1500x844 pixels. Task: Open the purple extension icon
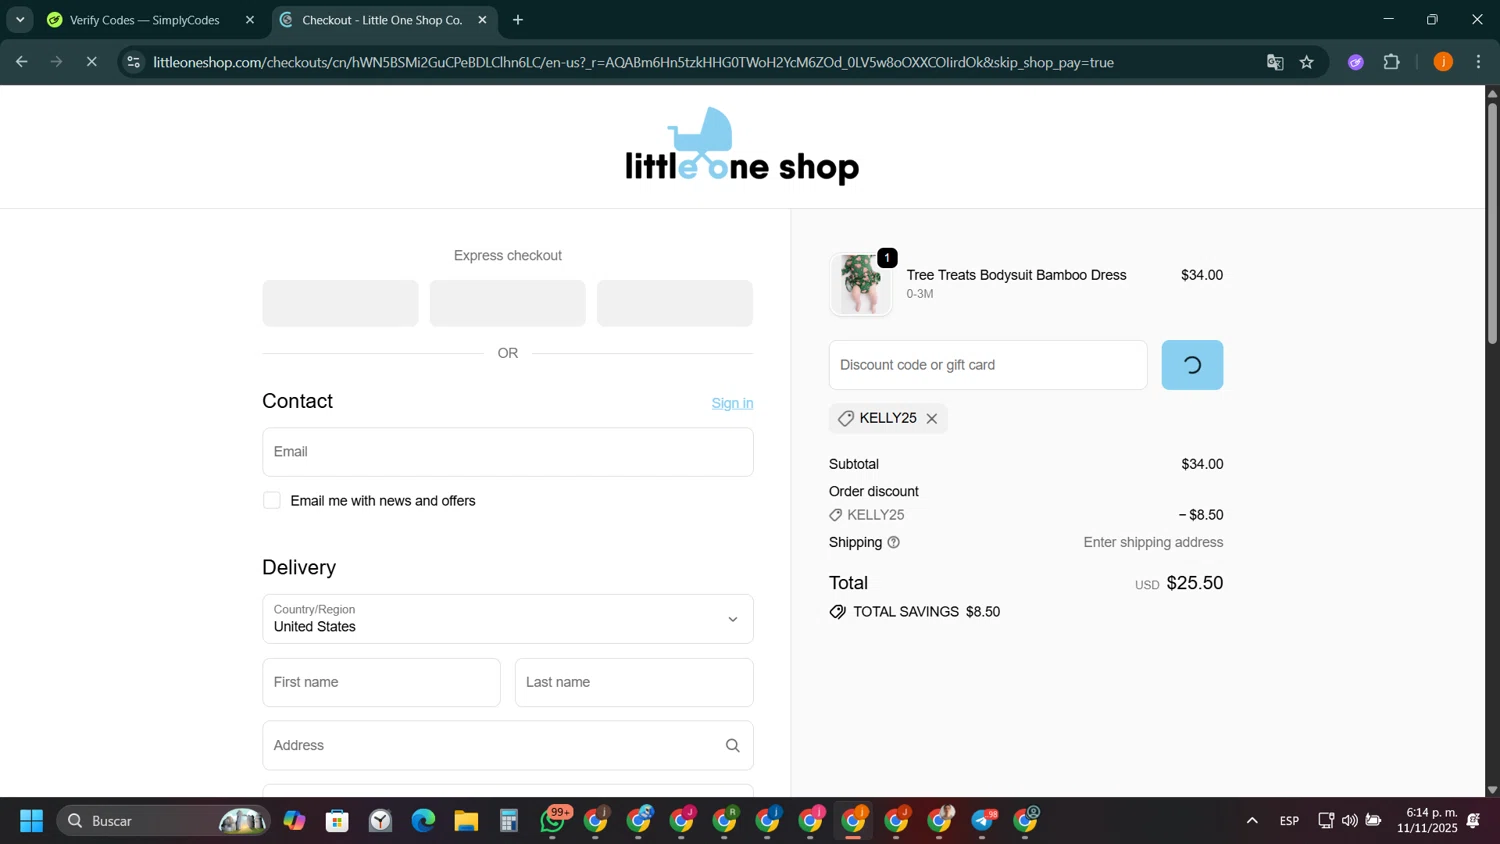coord(1356,62)
